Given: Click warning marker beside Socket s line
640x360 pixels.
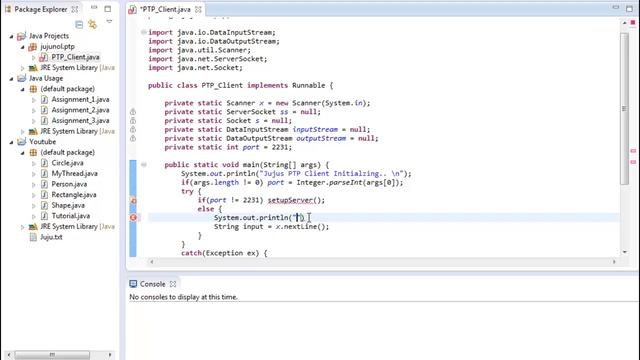Looking at the screenshot, I should [x=133, y=121].
